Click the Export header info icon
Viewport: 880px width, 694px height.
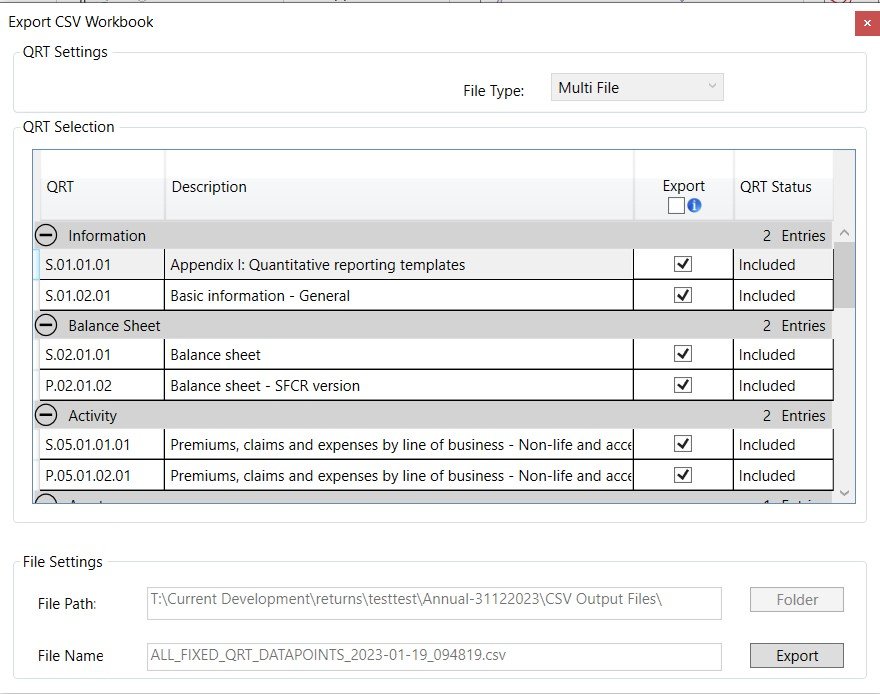tap(694, 205)
